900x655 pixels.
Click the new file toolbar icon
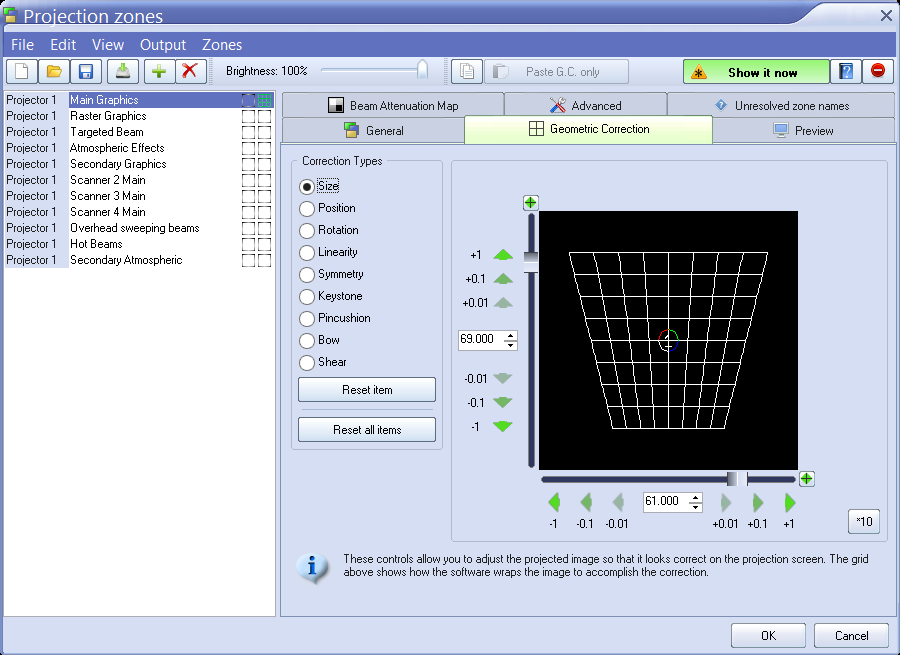[22, 71]
